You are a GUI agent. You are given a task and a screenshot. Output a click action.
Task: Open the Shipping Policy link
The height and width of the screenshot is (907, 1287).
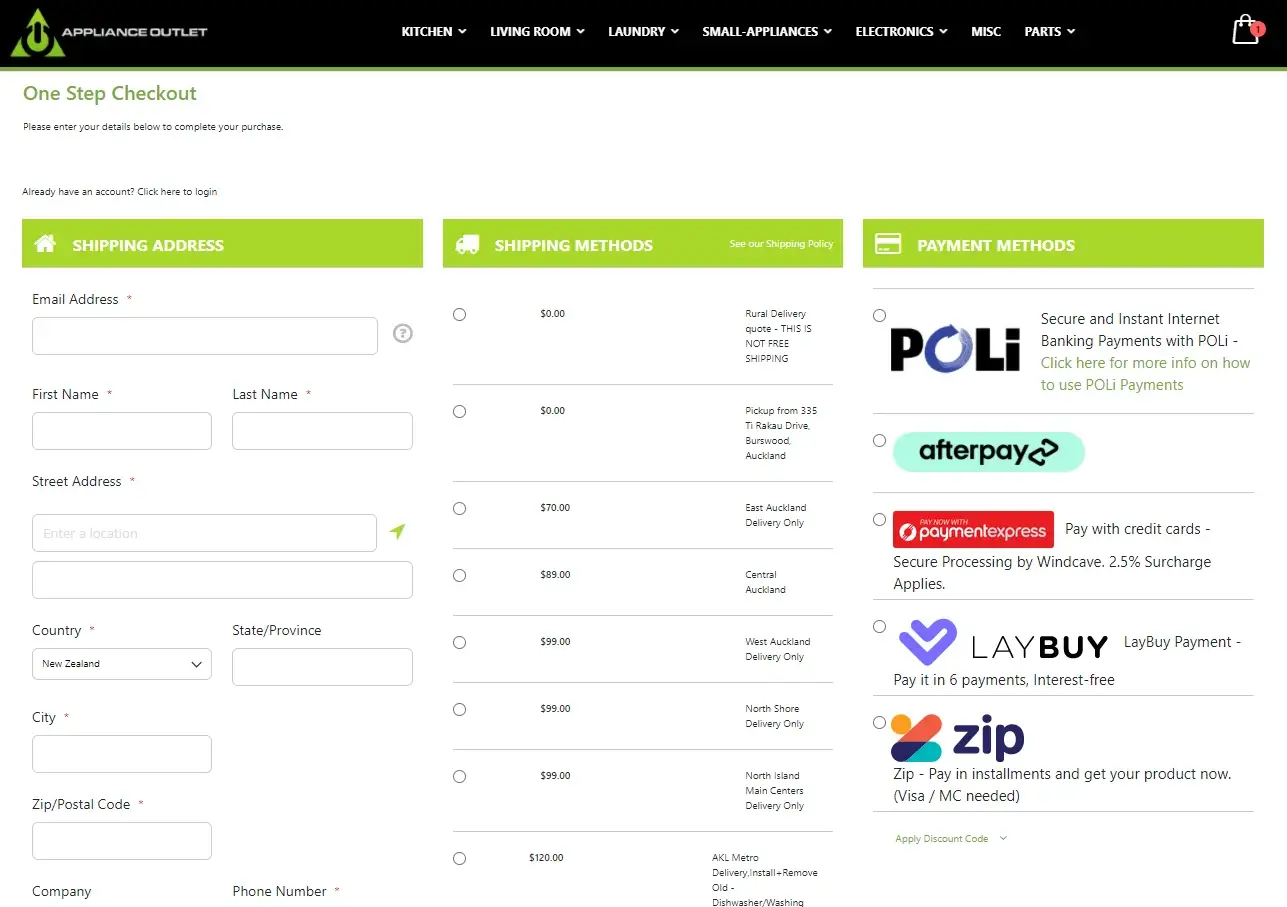(x=781, y=243)
